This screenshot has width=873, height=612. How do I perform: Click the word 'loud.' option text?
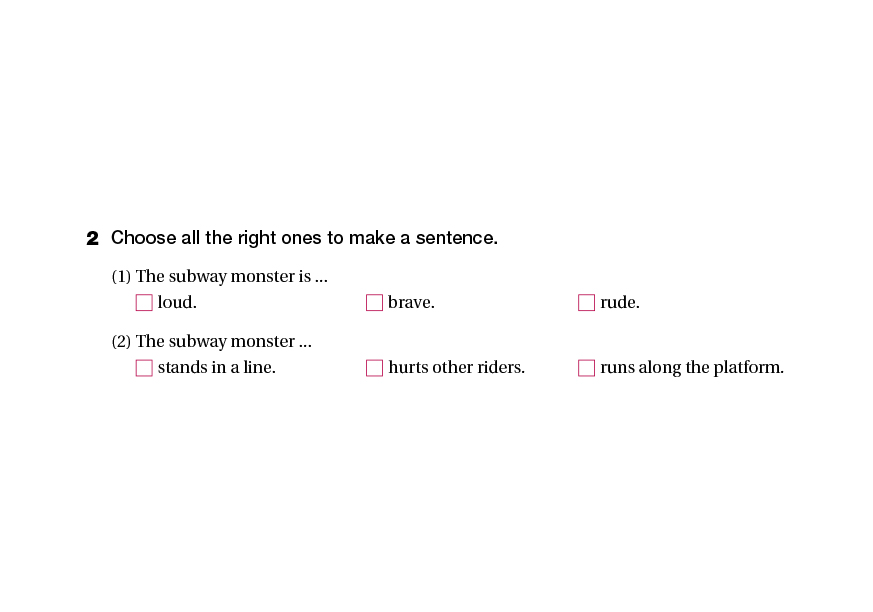(177, 302)
